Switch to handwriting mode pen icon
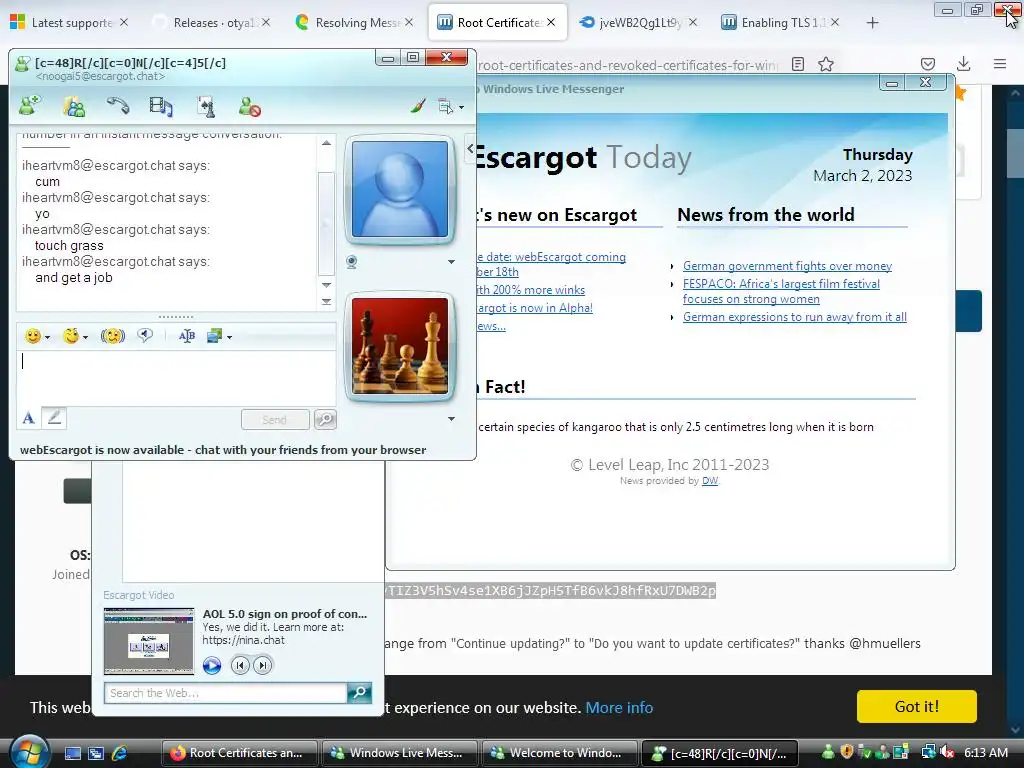The image size is (1024, 768). pos(54,417)
